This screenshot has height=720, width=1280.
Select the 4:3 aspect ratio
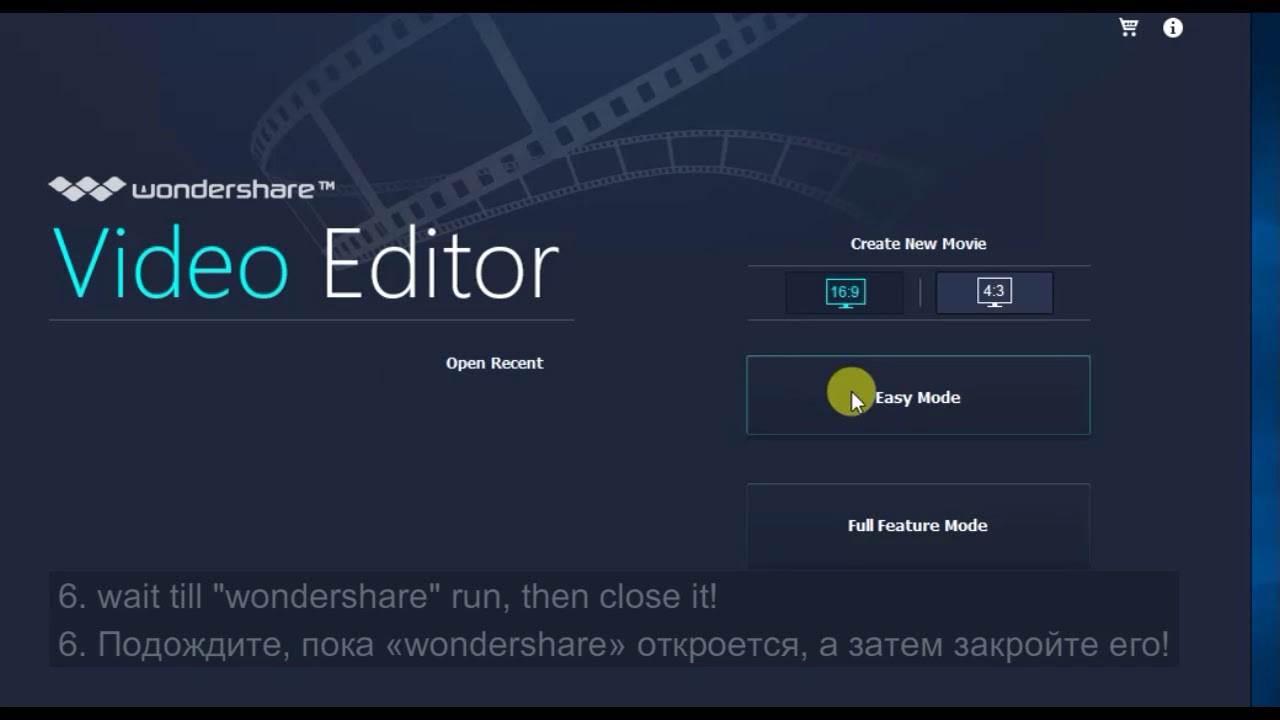pyautogui.click(x=994, y=293)
